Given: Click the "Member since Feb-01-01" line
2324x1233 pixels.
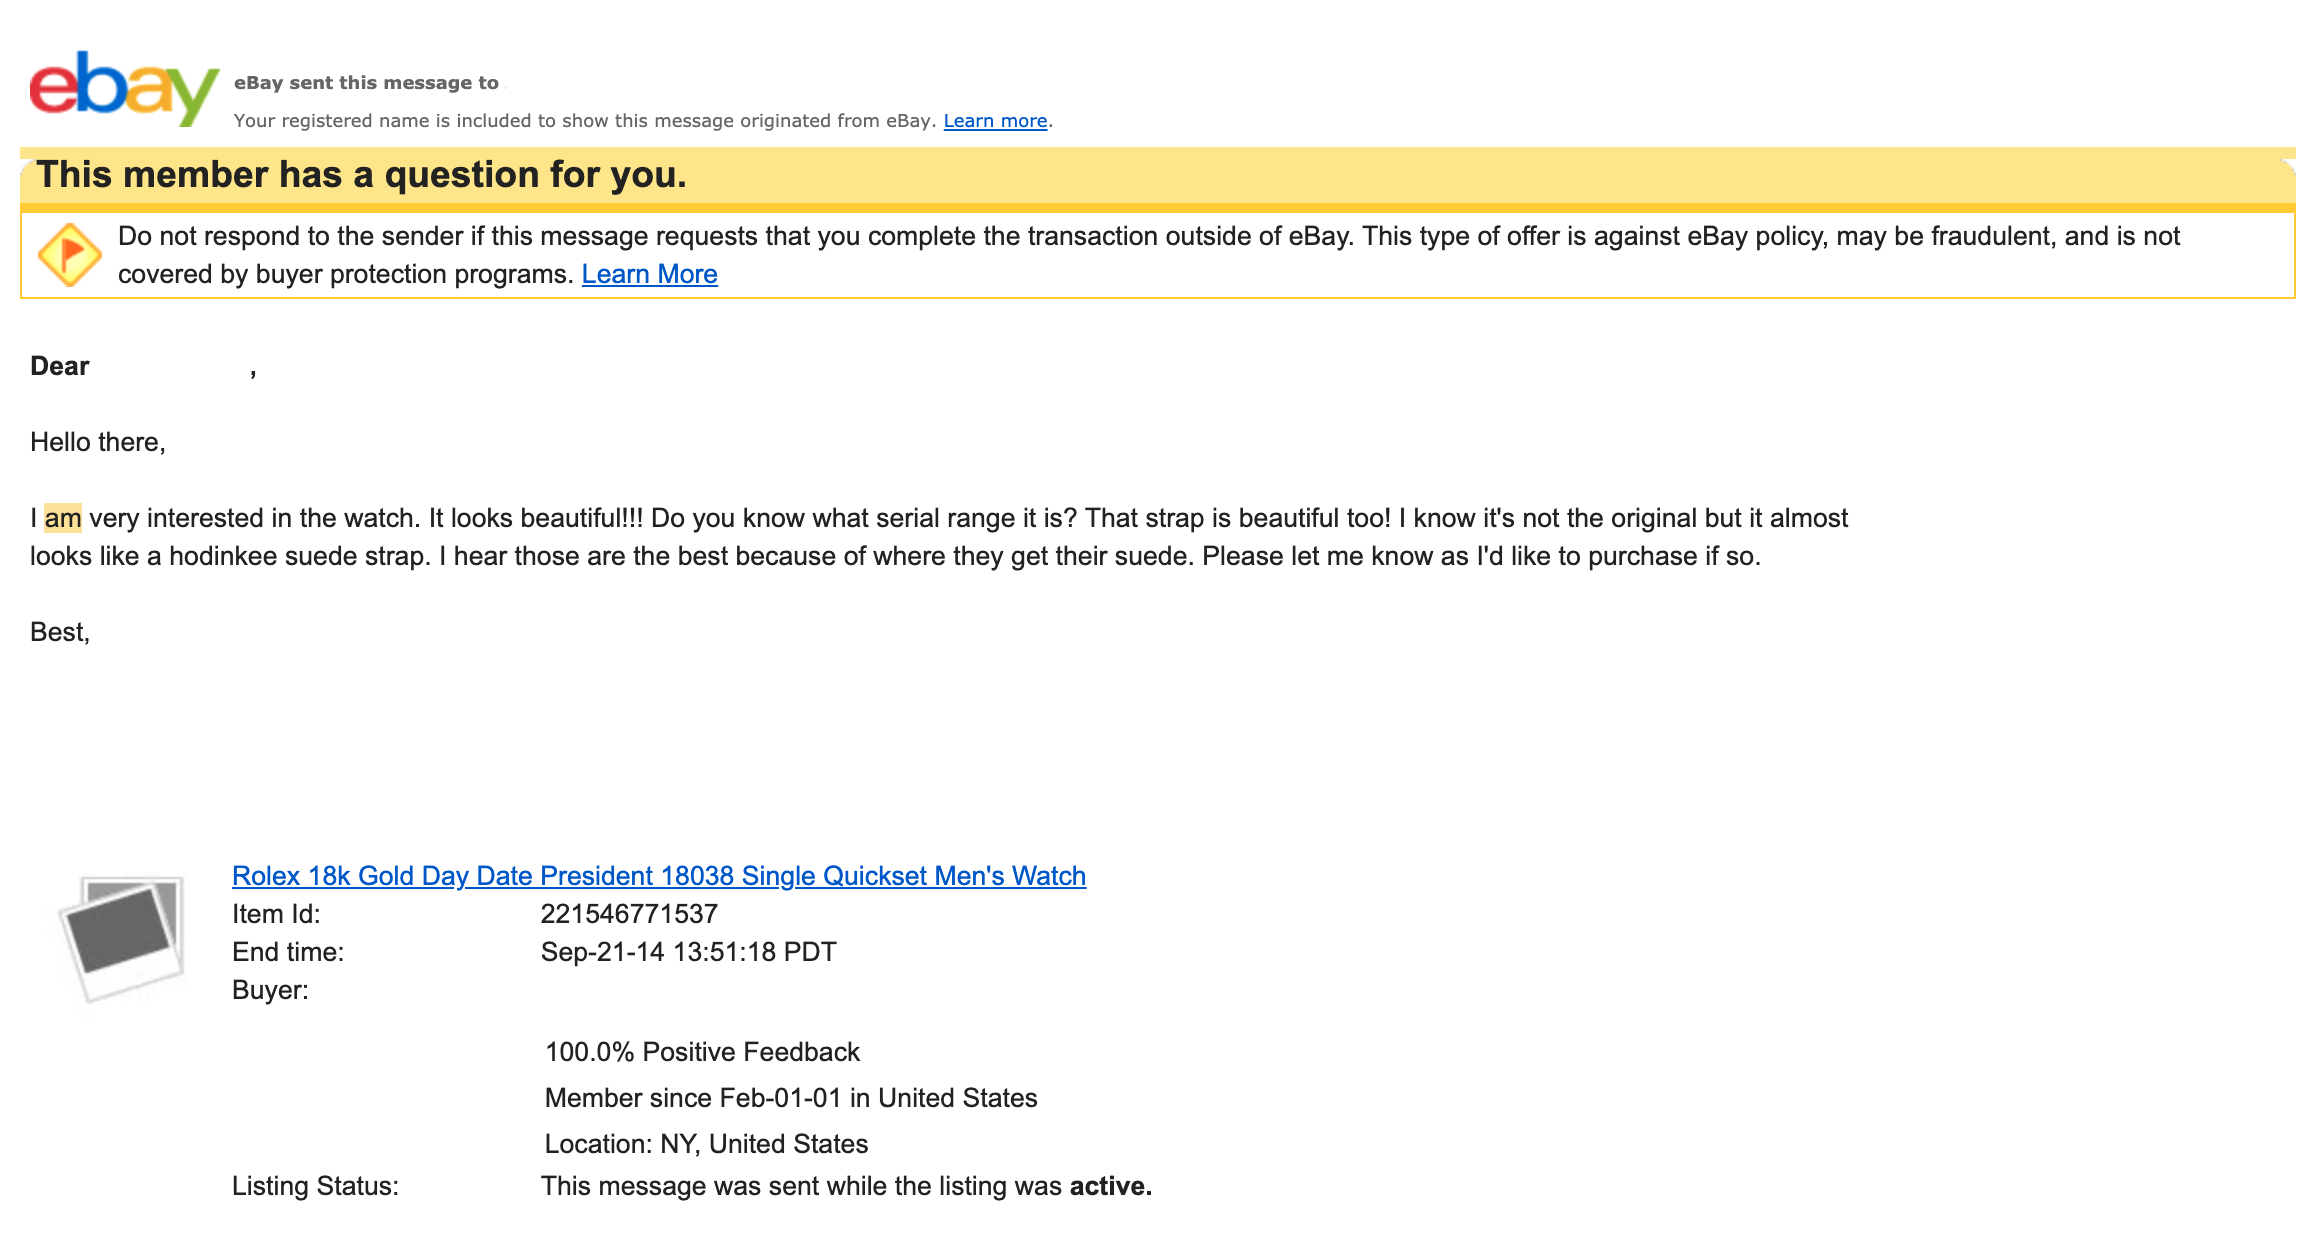Looking at the screenshot, I should [790, 1098].
